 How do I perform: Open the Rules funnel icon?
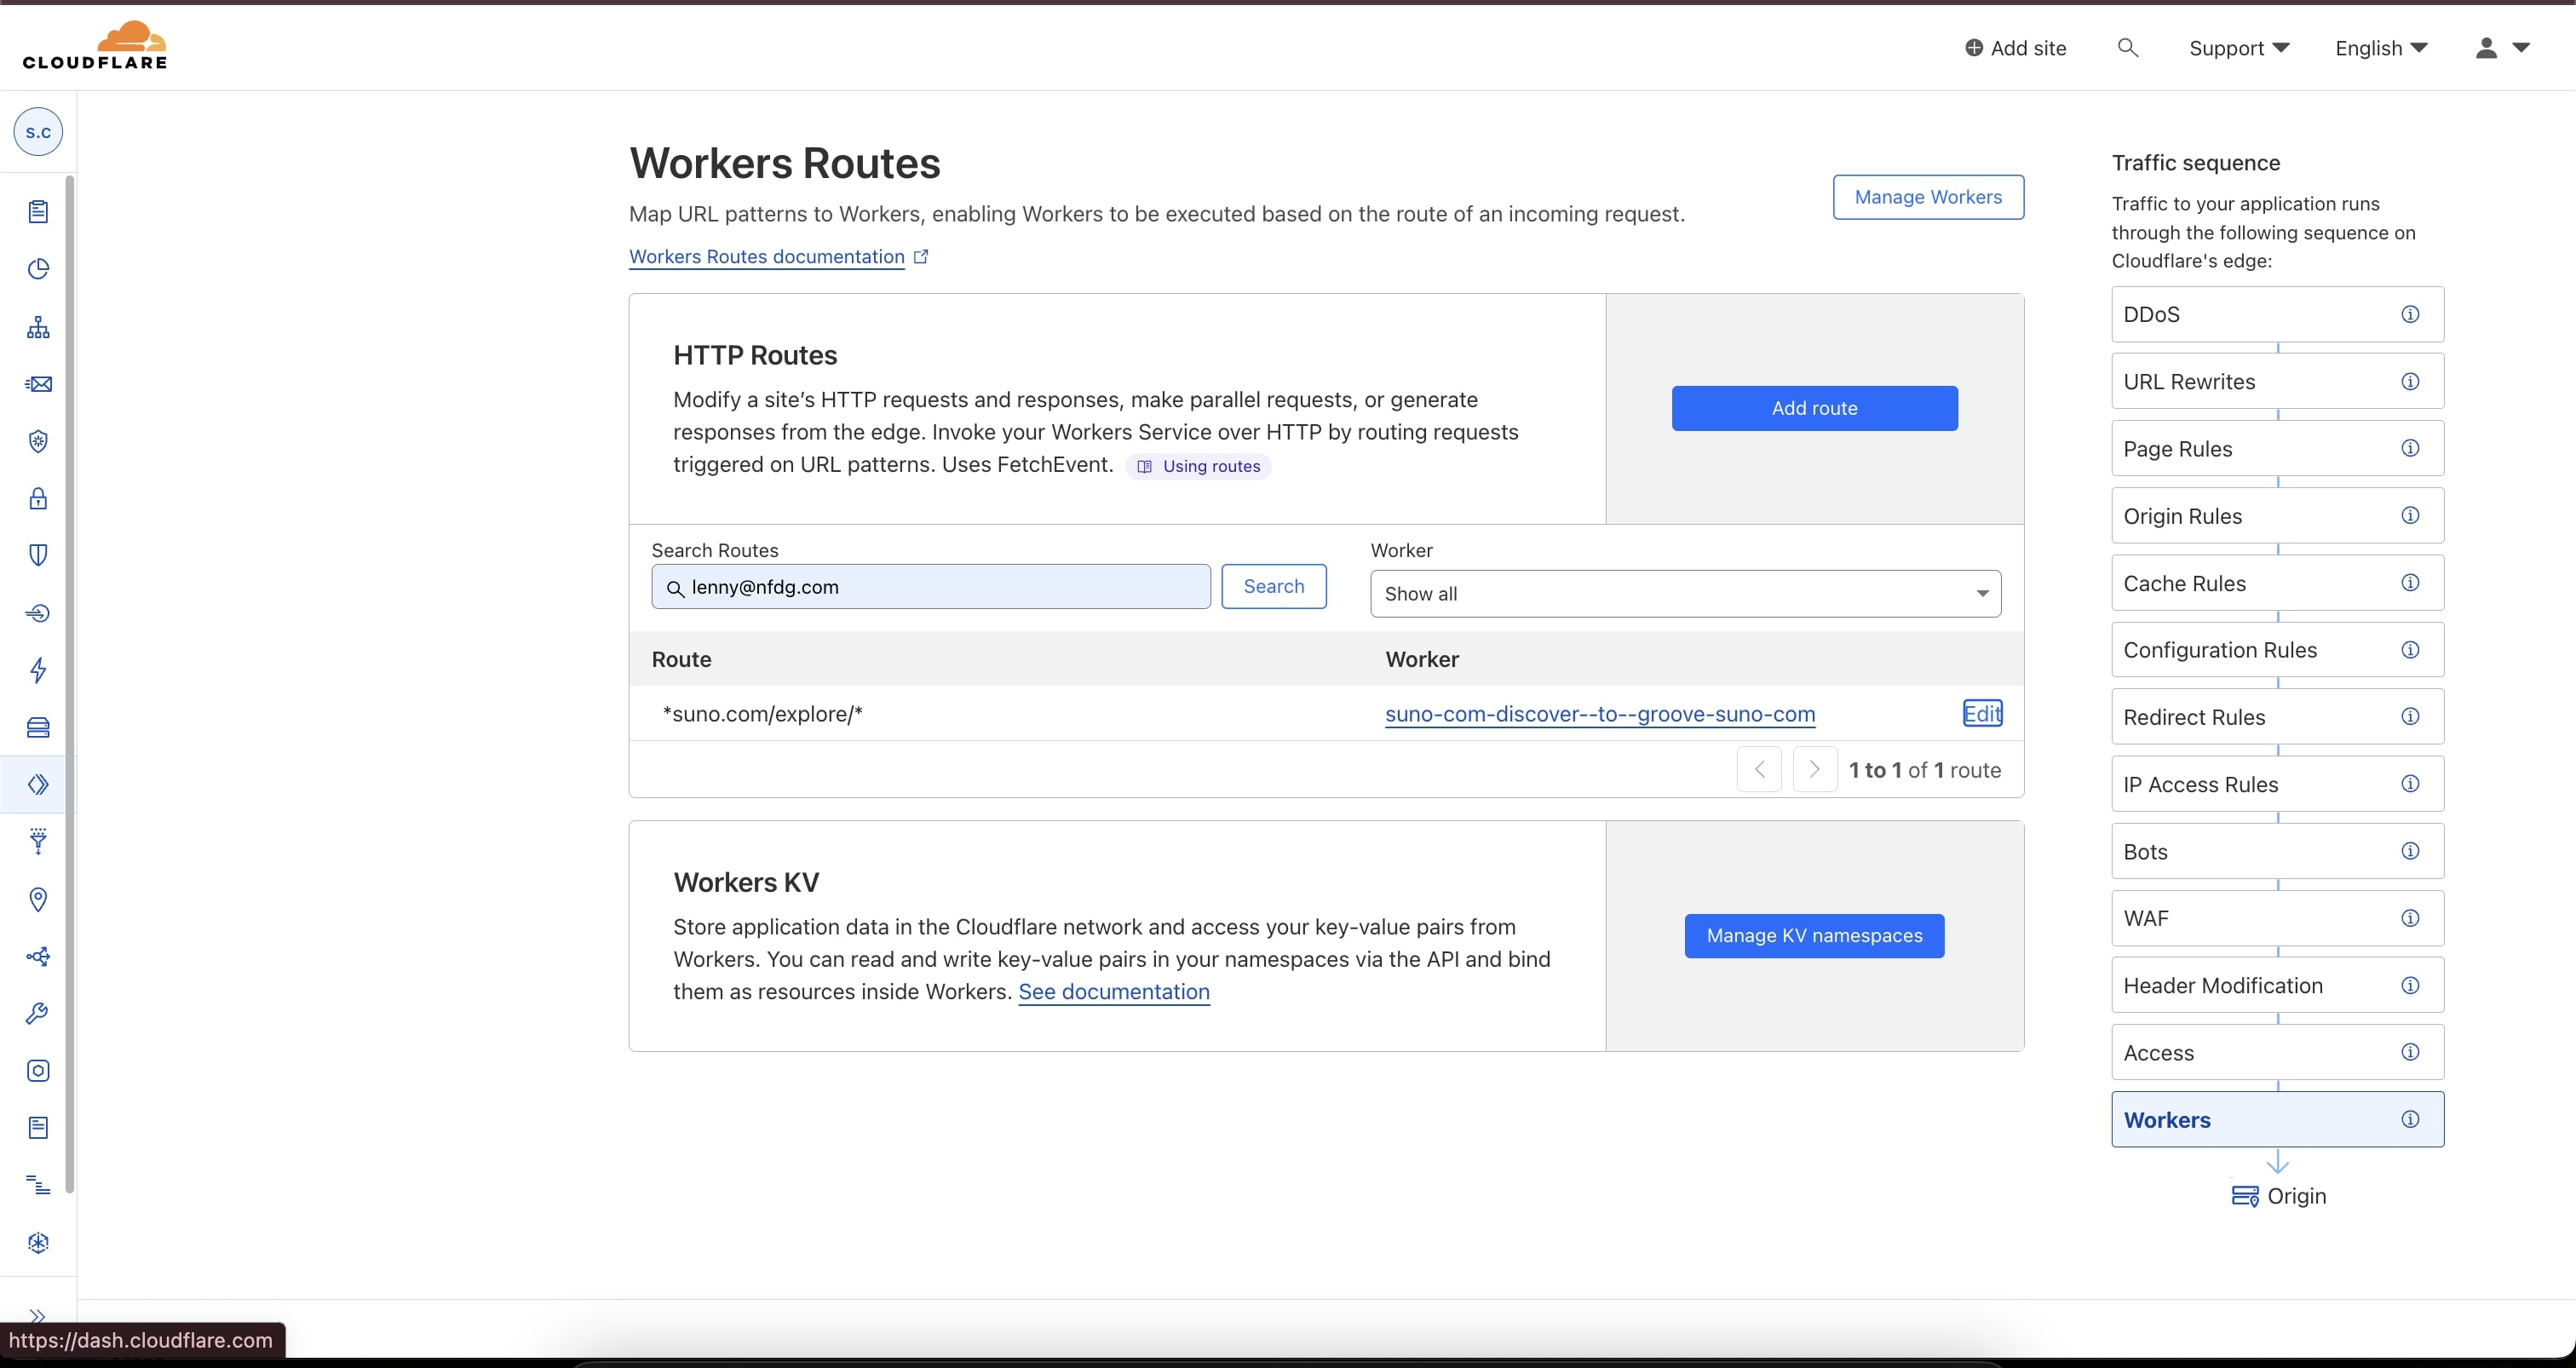(x=38, y=841)
